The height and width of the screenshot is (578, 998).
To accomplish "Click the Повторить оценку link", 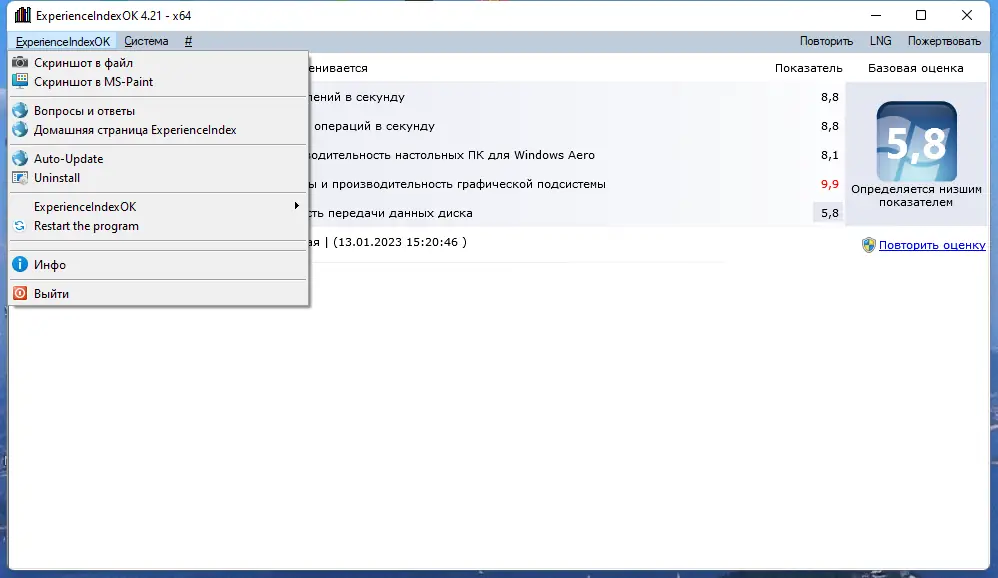I will [x=932, y=245].
